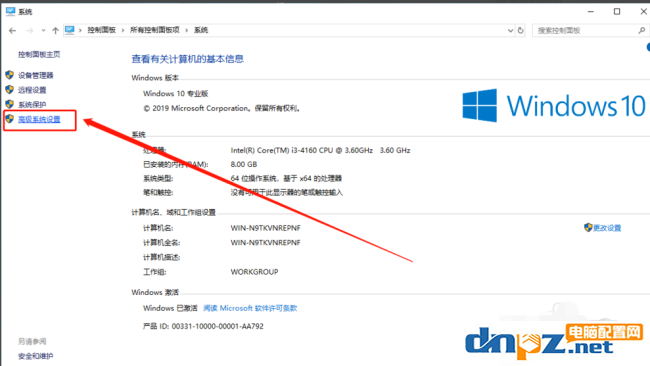Open 设备管理器 from sidebar
The width and height of the screenshot is (650, 366).
[36, 75]
